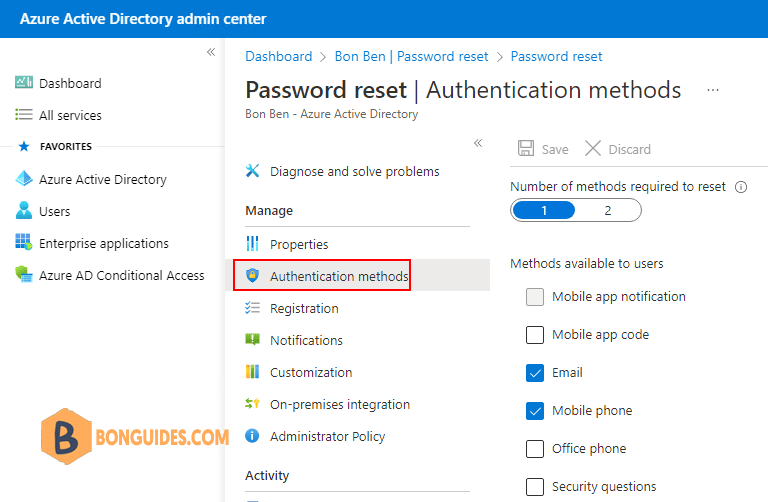Open Bon Ben | Password reset breadcrumb
Viewport: 768px width, 502px height.
[x=411, y=56]
